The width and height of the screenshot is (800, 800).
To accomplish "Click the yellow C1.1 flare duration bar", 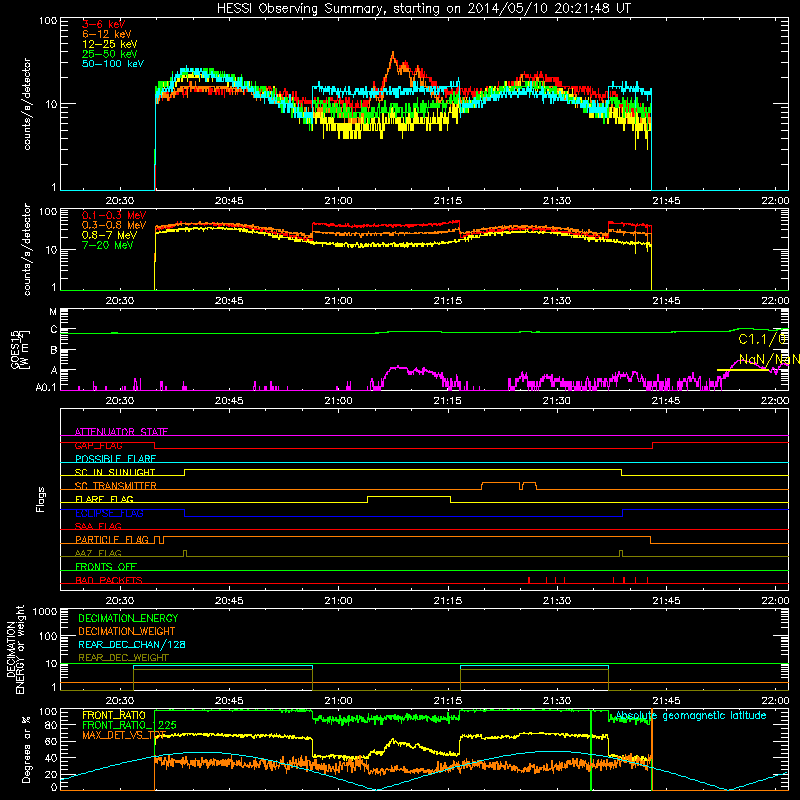I will click(x=742, y=370).
